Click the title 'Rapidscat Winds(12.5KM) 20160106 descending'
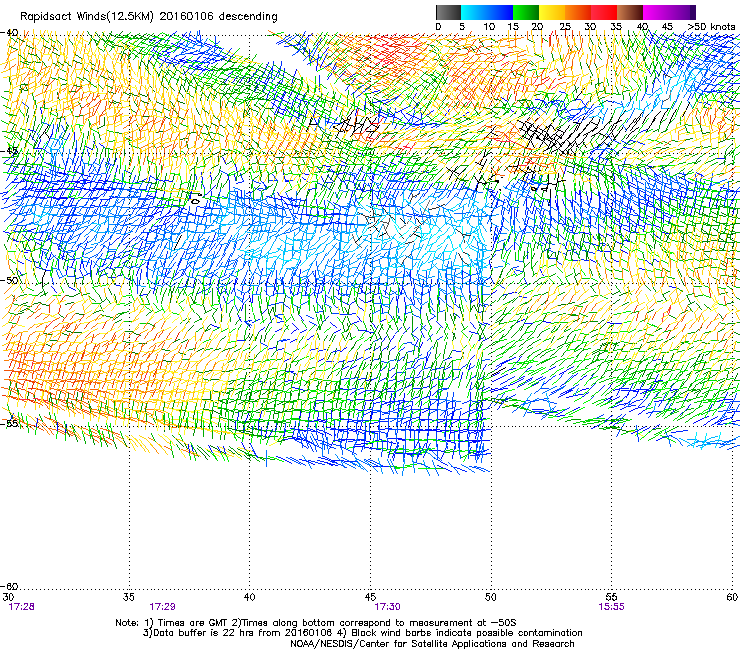 click(x=149, y=17)
